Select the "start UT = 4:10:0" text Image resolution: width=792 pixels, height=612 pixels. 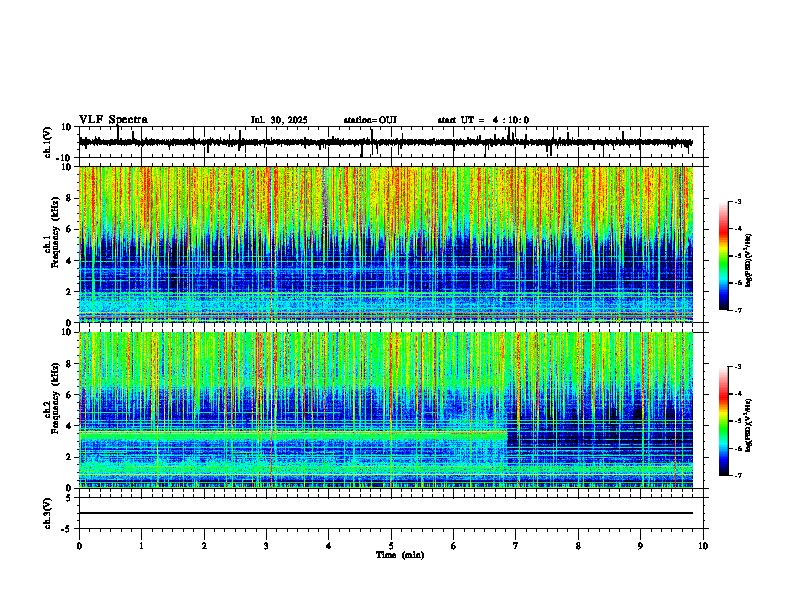[x=483, y=120]
